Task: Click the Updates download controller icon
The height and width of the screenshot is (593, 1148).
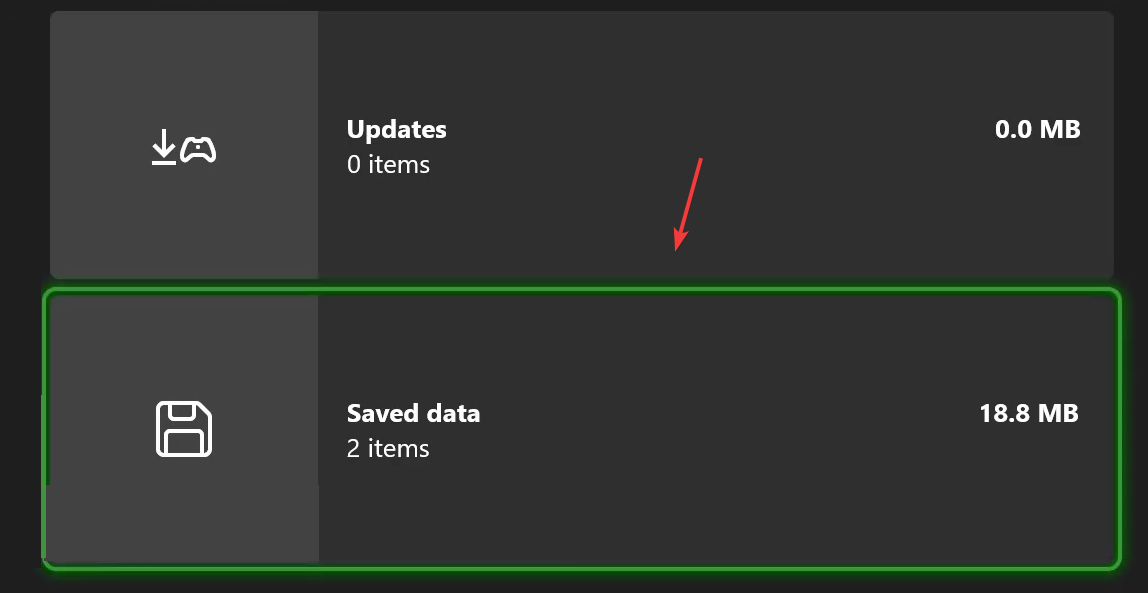Action: tap(184, 147)
